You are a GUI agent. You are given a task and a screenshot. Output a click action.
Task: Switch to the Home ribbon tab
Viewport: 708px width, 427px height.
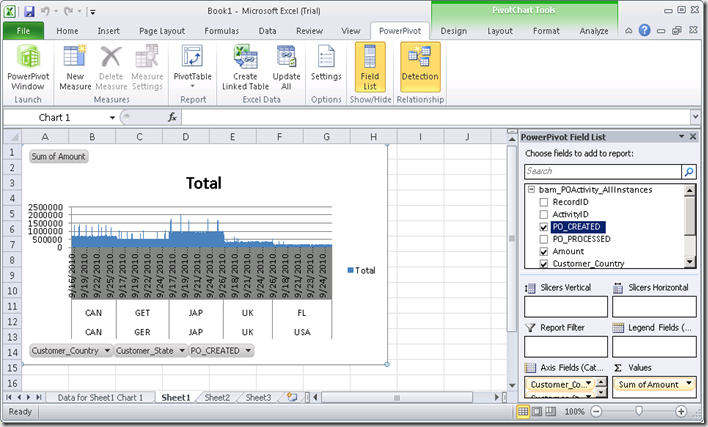[67, 31]
